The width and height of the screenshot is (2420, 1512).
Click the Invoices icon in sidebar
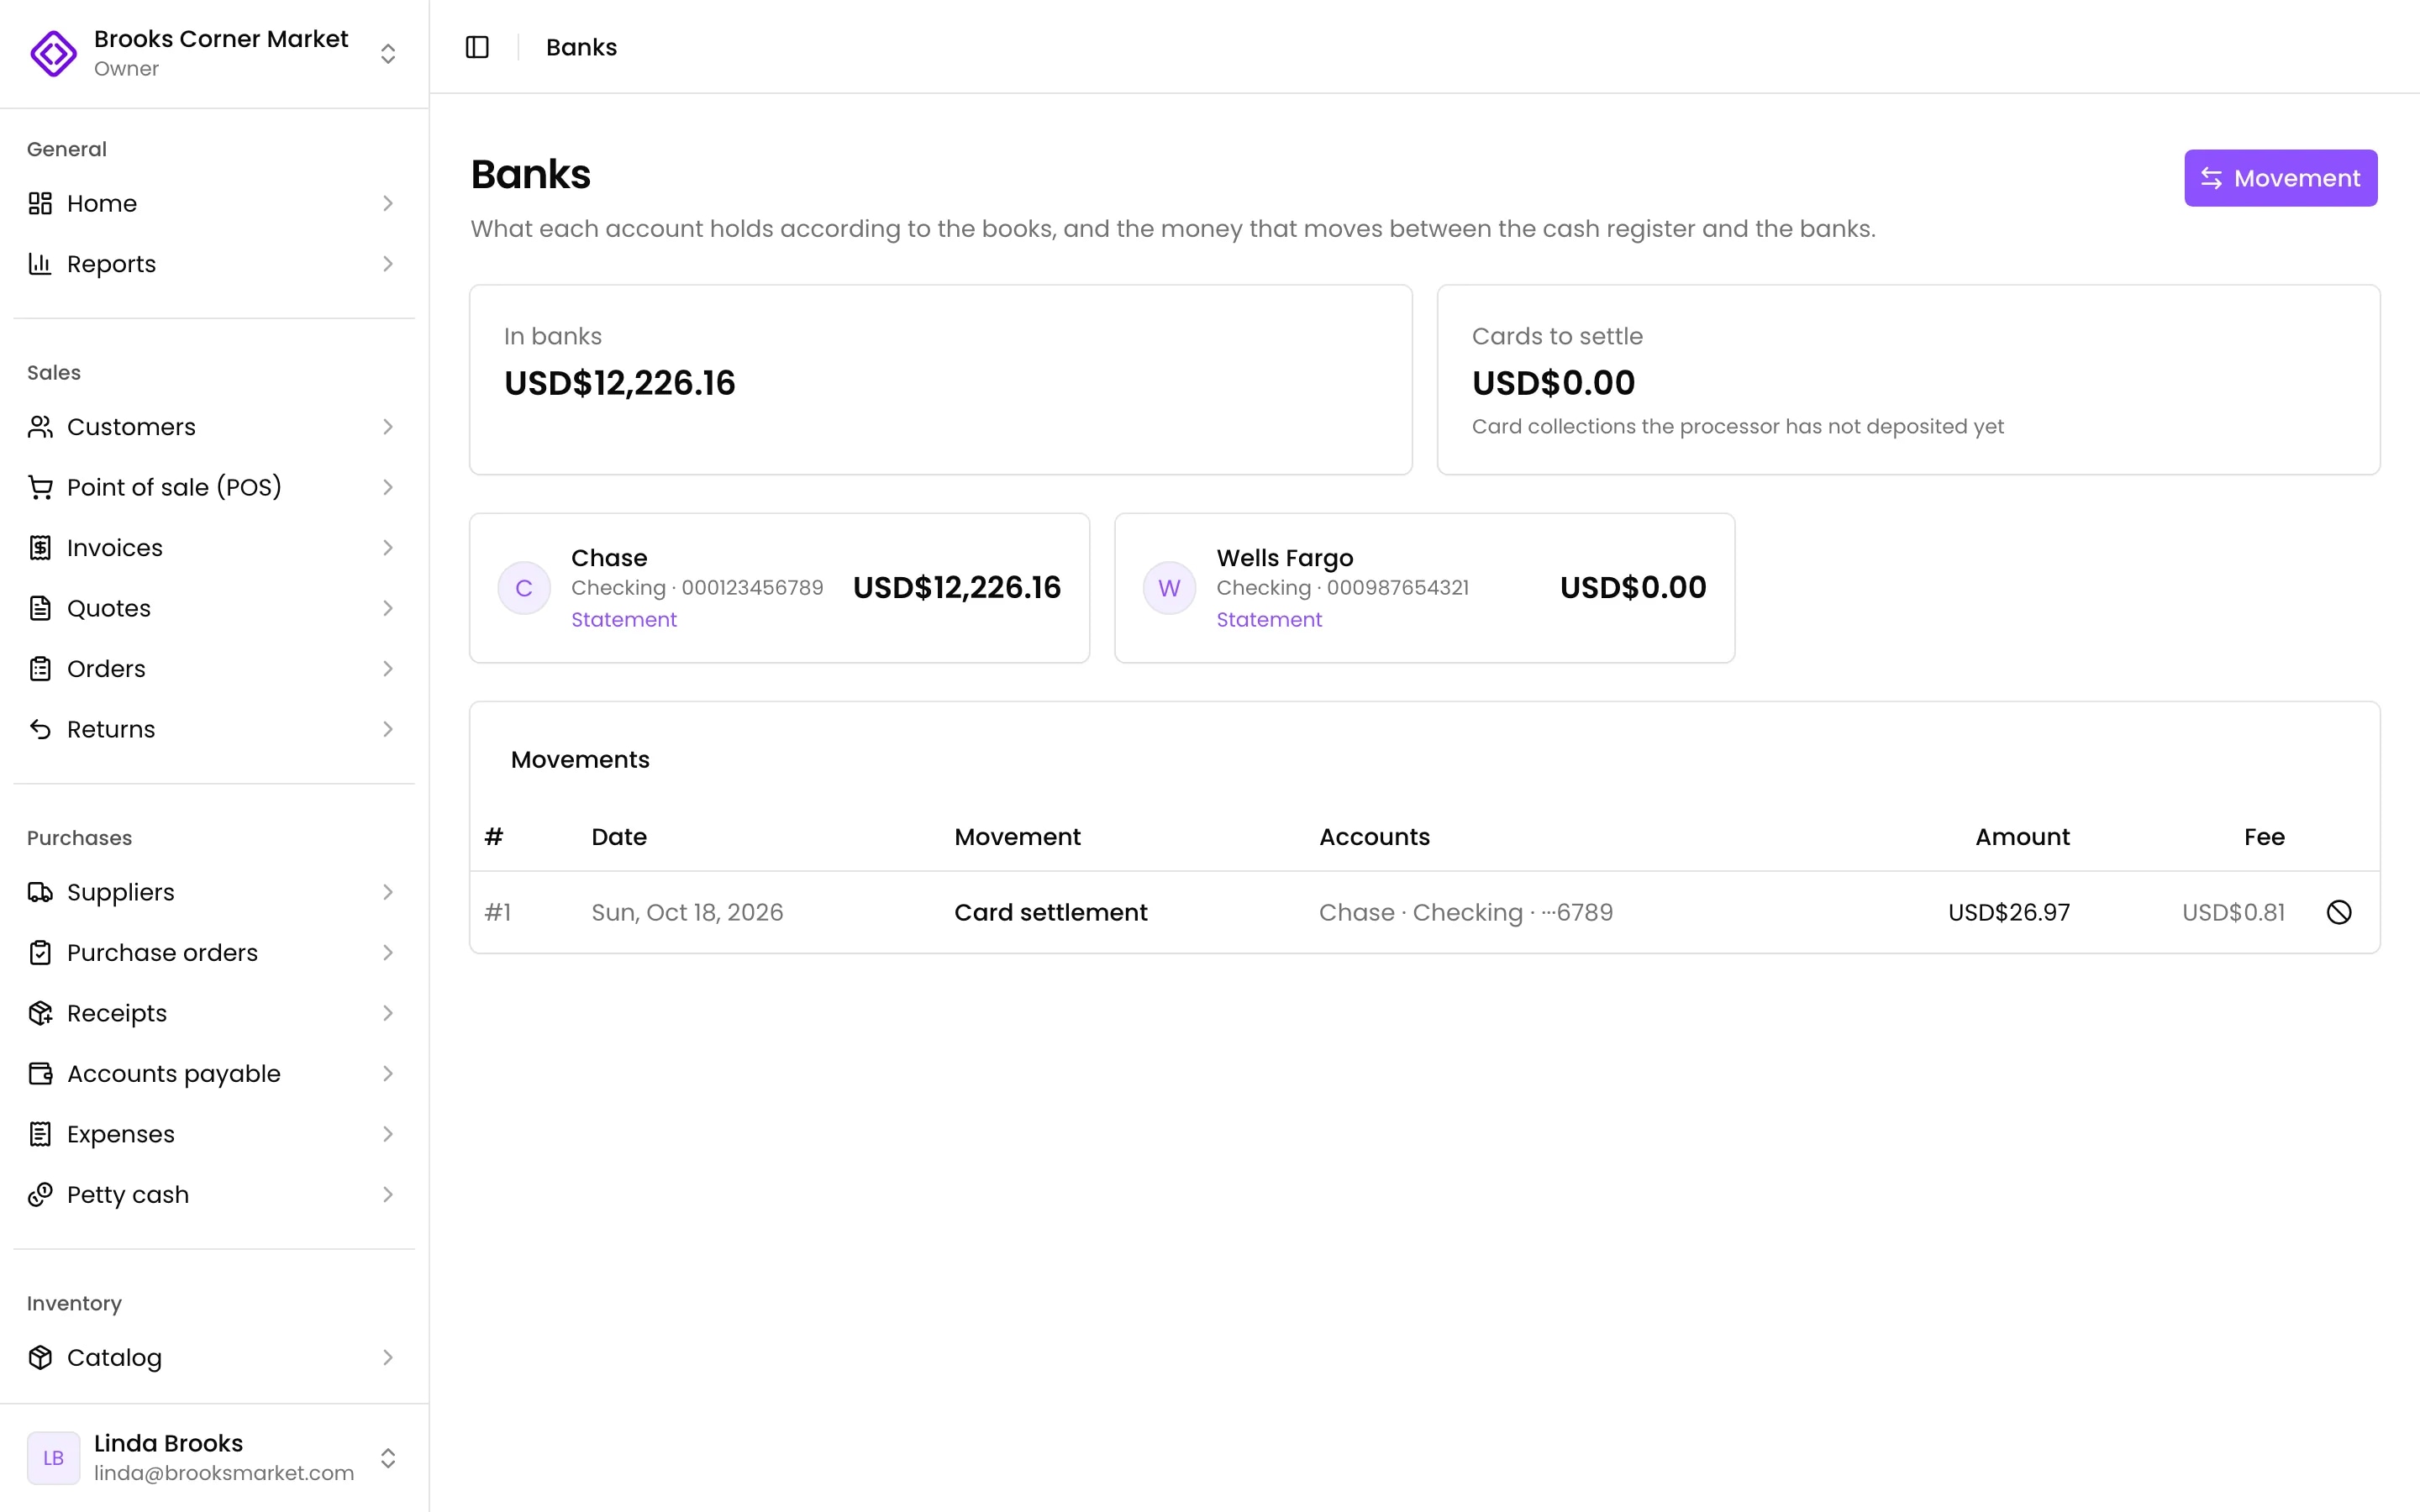click(x=40, y=548)
